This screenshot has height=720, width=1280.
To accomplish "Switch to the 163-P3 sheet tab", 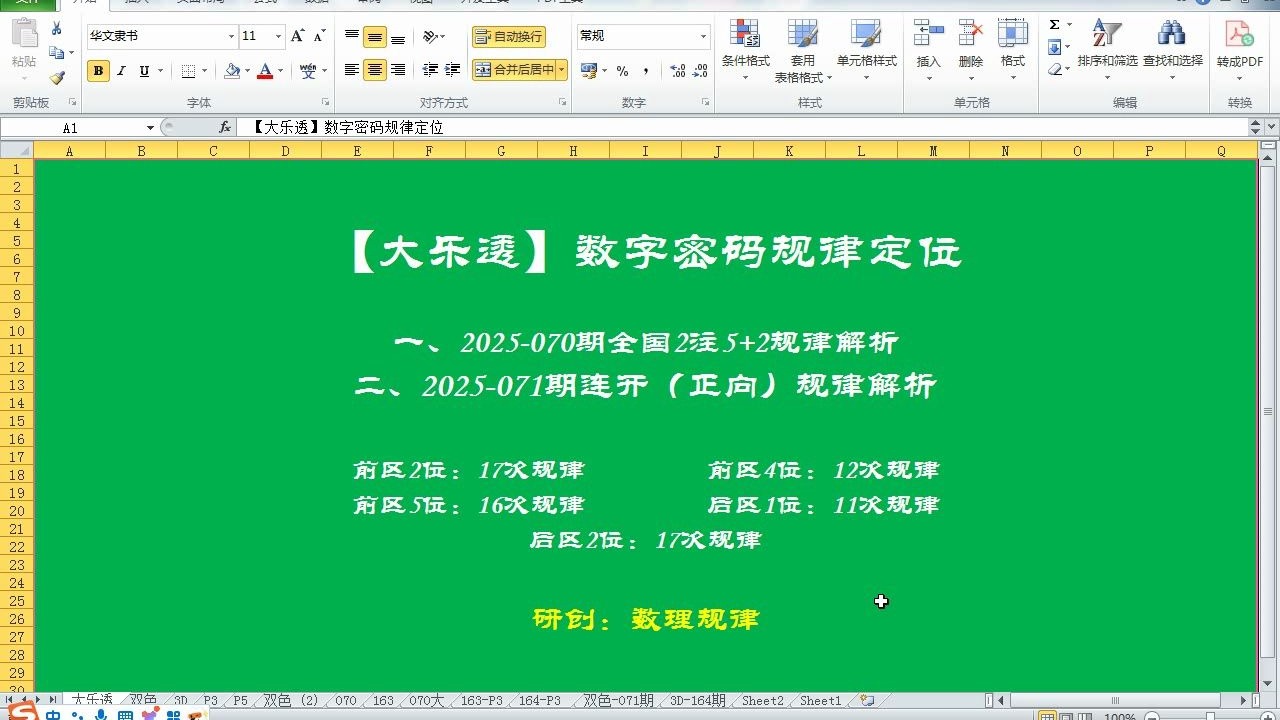I will click(482, 701).
